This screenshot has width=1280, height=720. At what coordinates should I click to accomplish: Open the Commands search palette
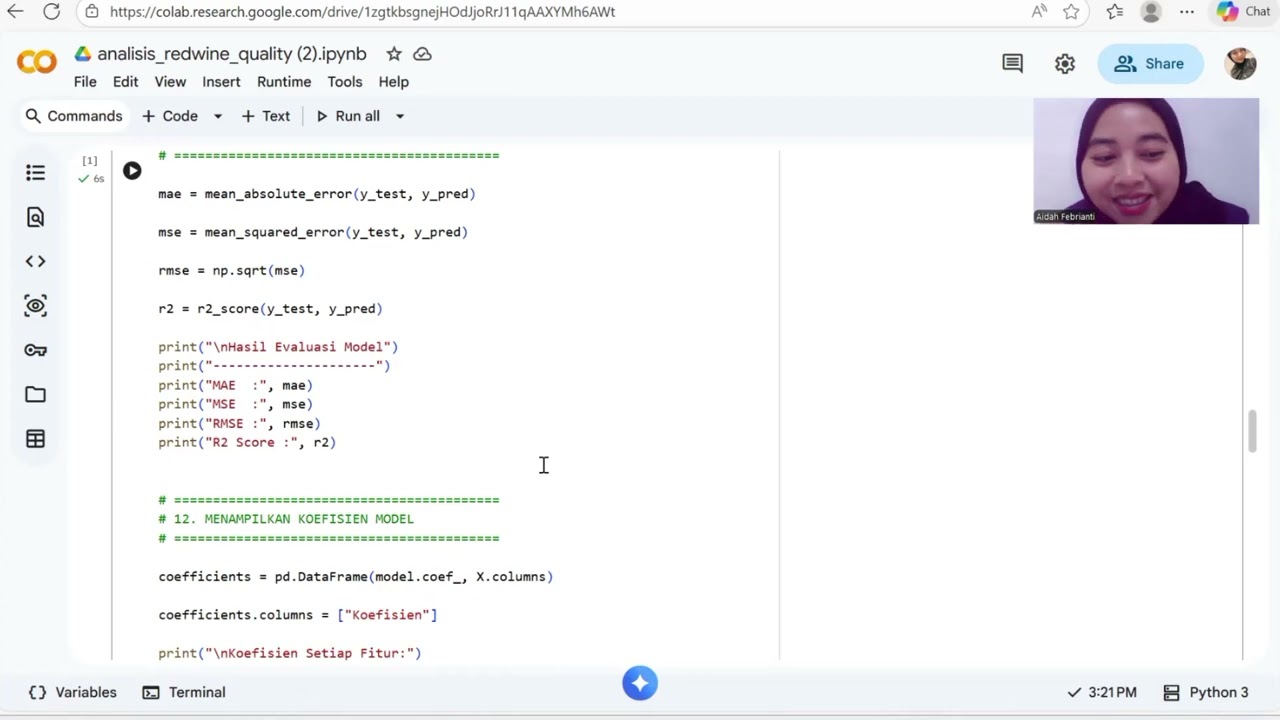[x=74, y=116]
